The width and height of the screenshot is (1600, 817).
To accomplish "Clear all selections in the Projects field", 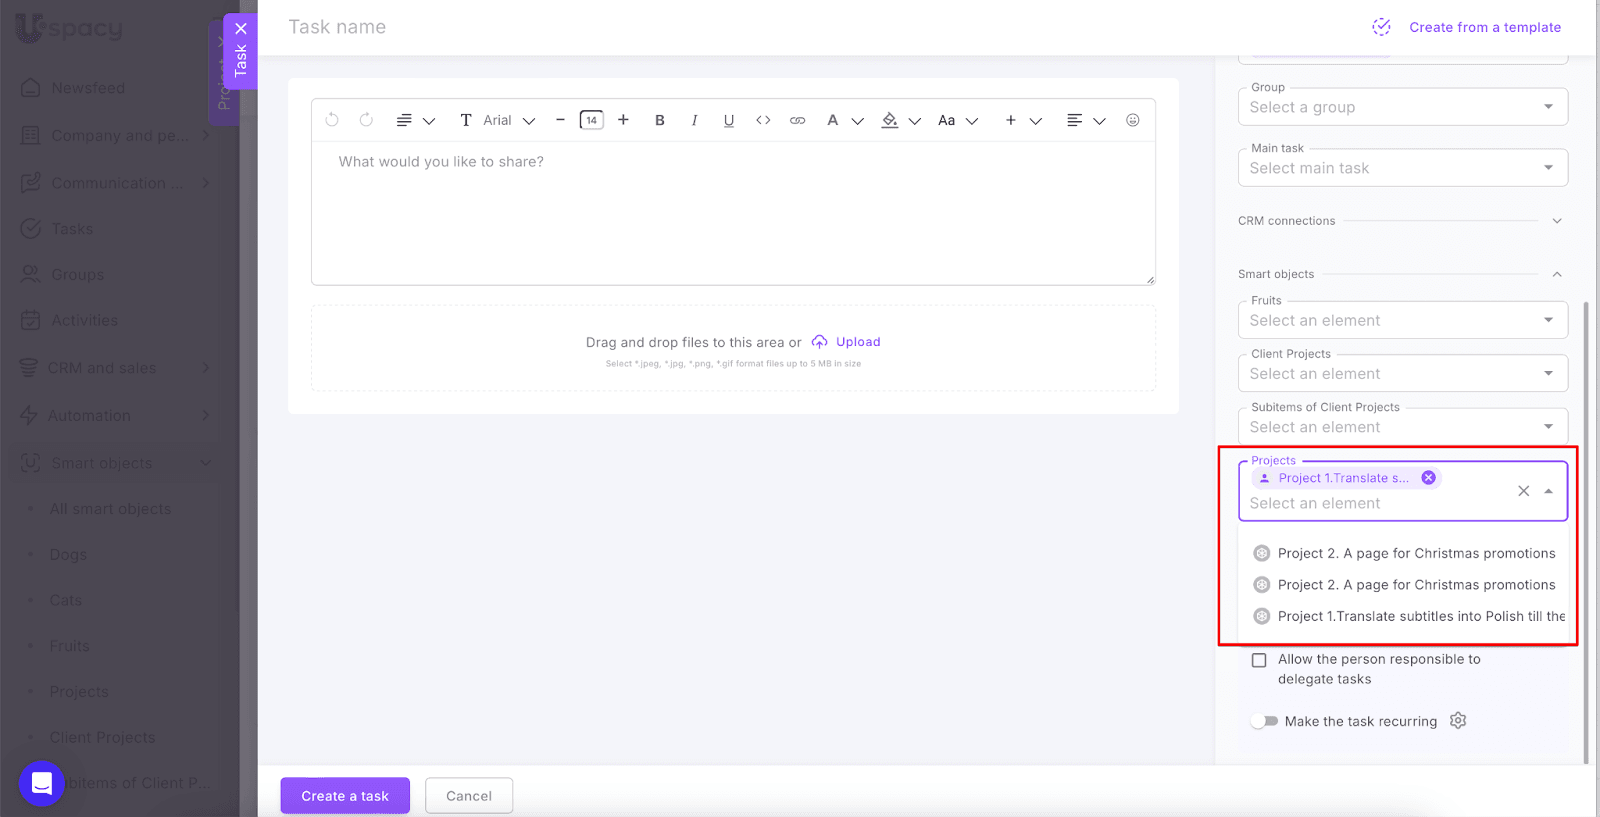I will click(1523, 491).
